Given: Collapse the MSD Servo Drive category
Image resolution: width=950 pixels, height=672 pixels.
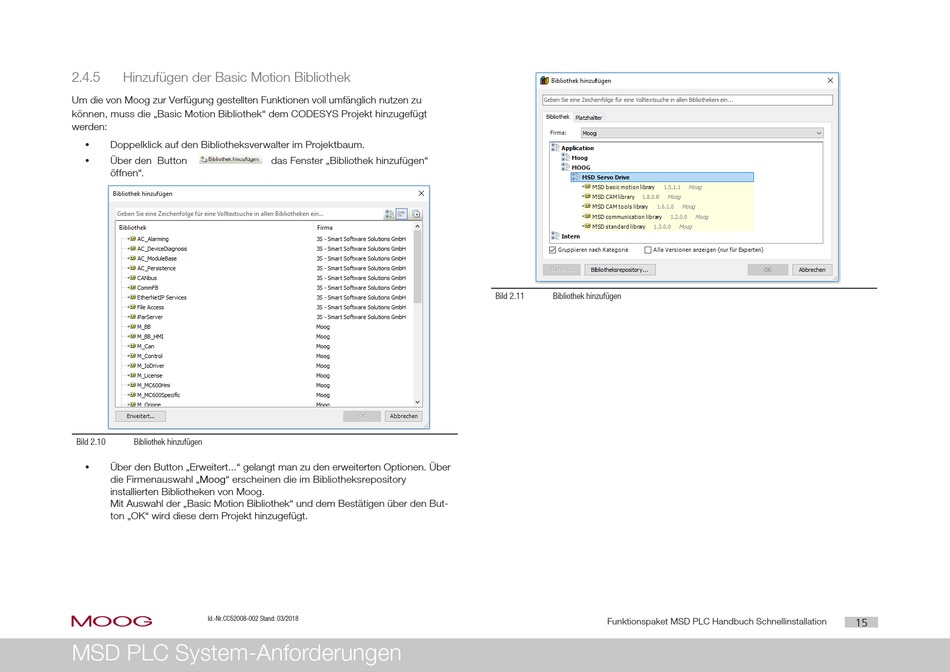Looking at the screenshot, I should click(576, 177).
